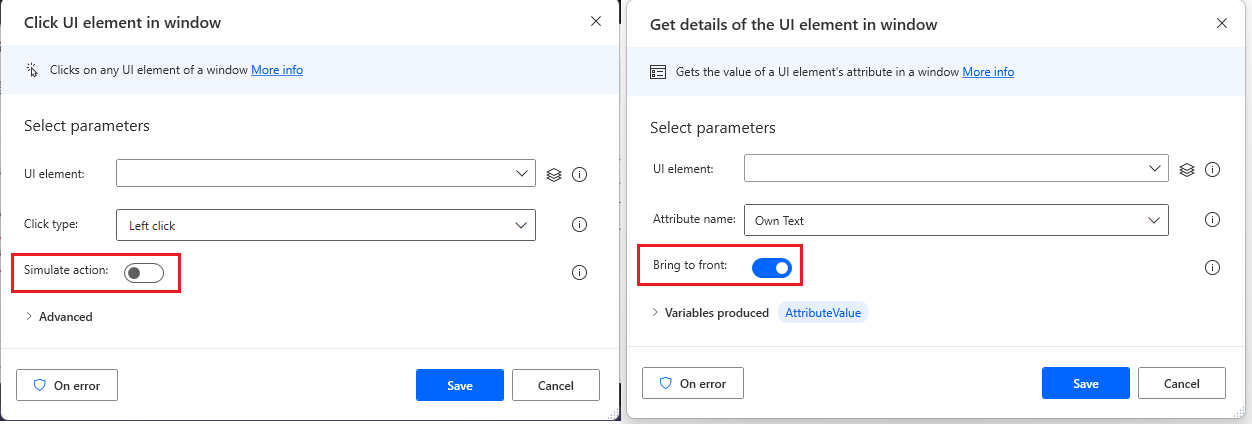Click the info icon beside Bring to front

[x=1213, y=267]
